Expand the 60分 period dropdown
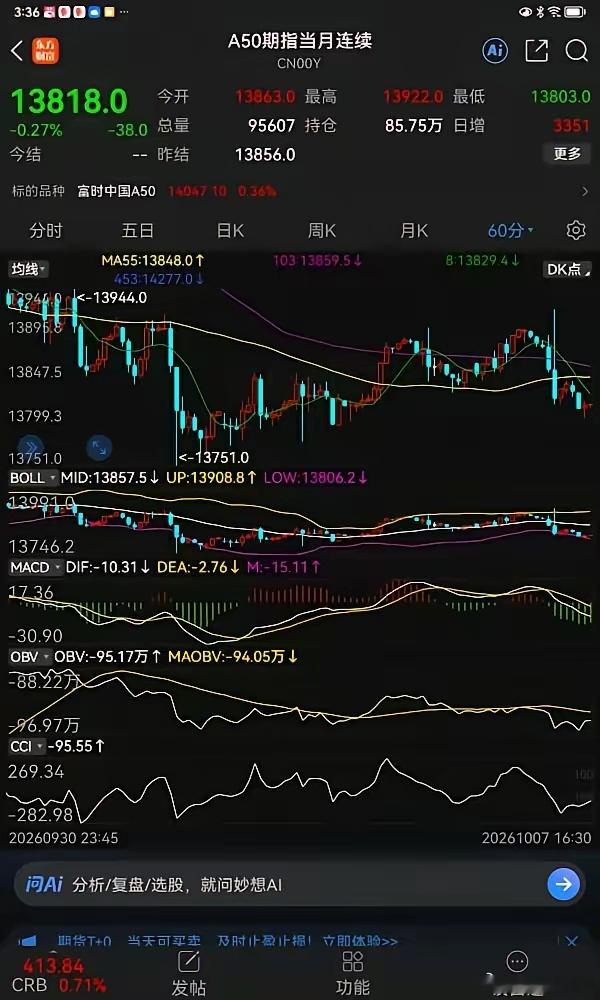This screenshot has width=600, height=1000. (x=511, y=230)
